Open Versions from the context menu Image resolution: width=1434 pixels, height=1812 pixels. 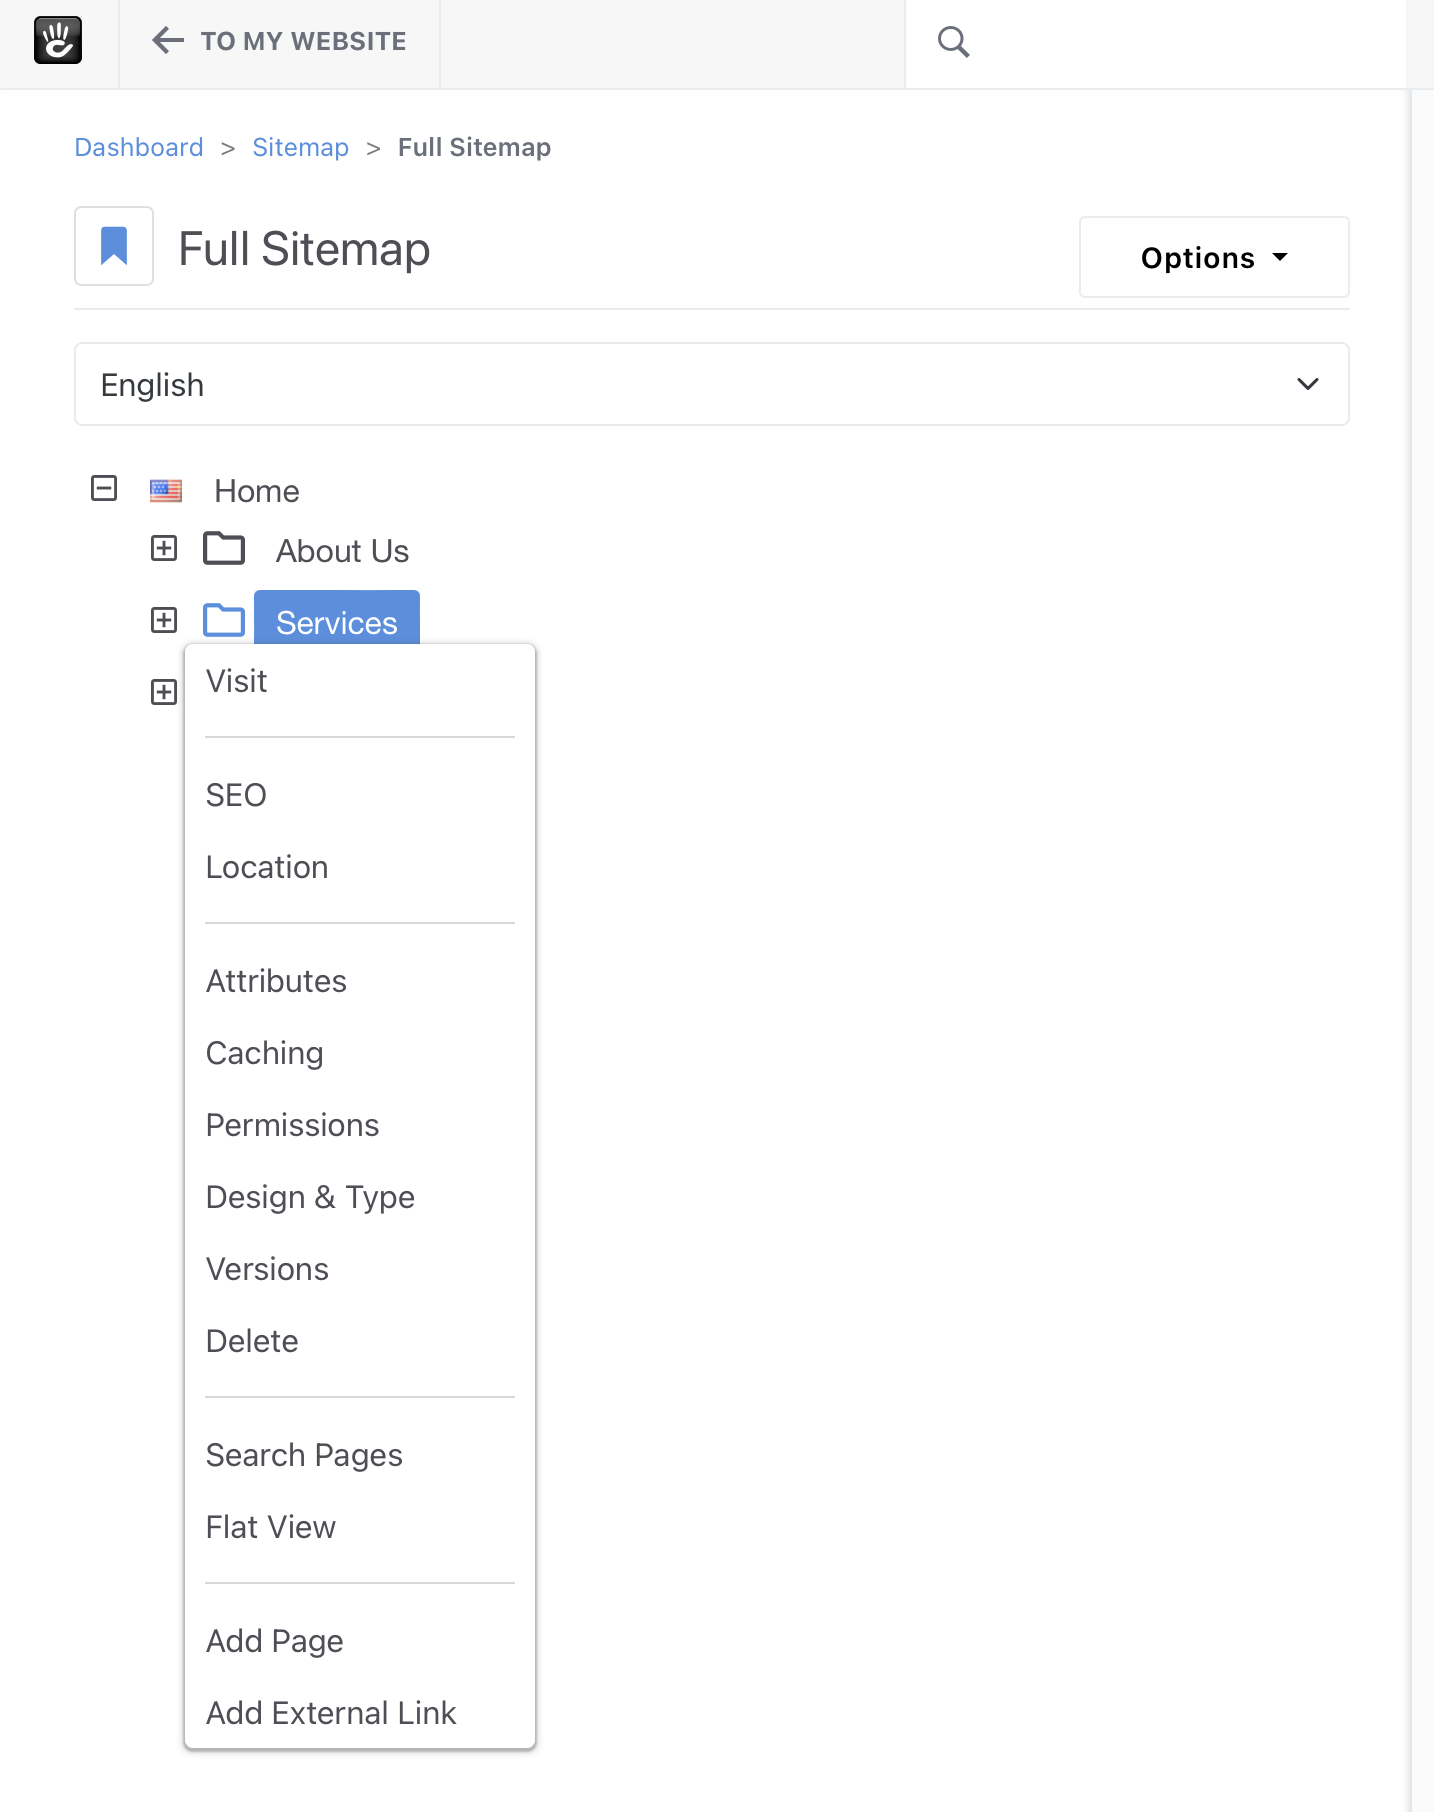pos(267,1269)
